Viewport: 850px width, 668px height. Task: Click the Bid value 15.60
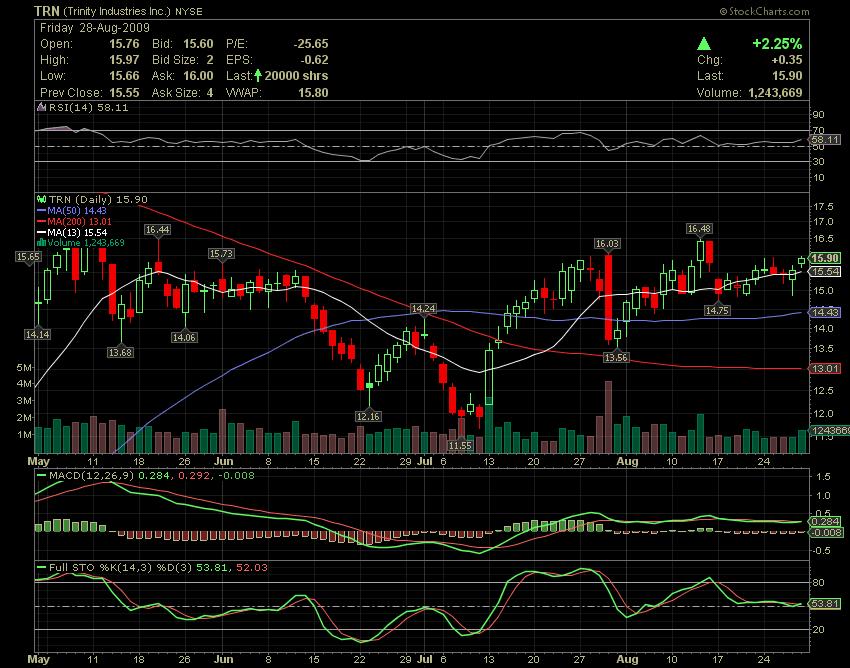pos(198,44)
